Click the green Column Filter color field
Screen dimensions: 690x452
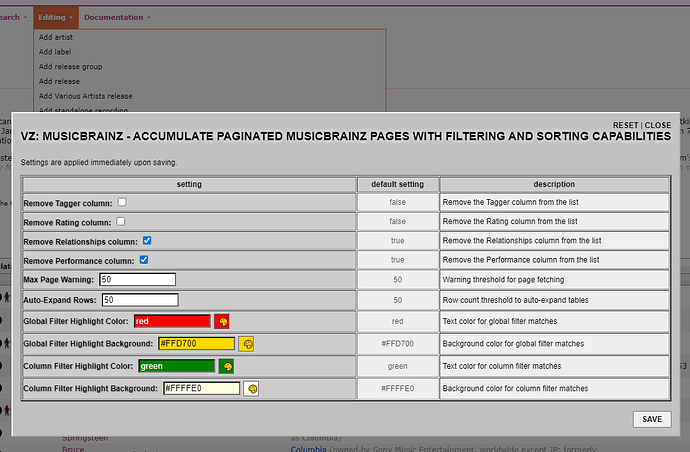tap(176, 367)
